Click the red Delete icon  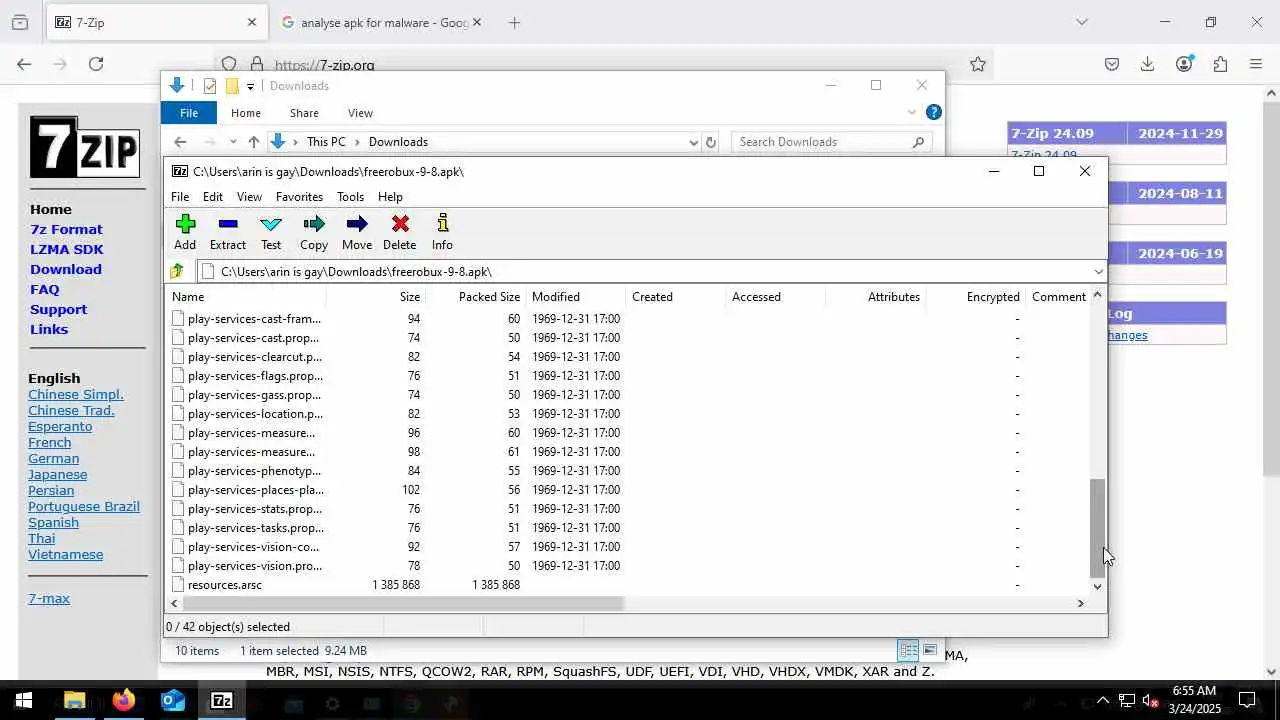click(x=400, y=232)
